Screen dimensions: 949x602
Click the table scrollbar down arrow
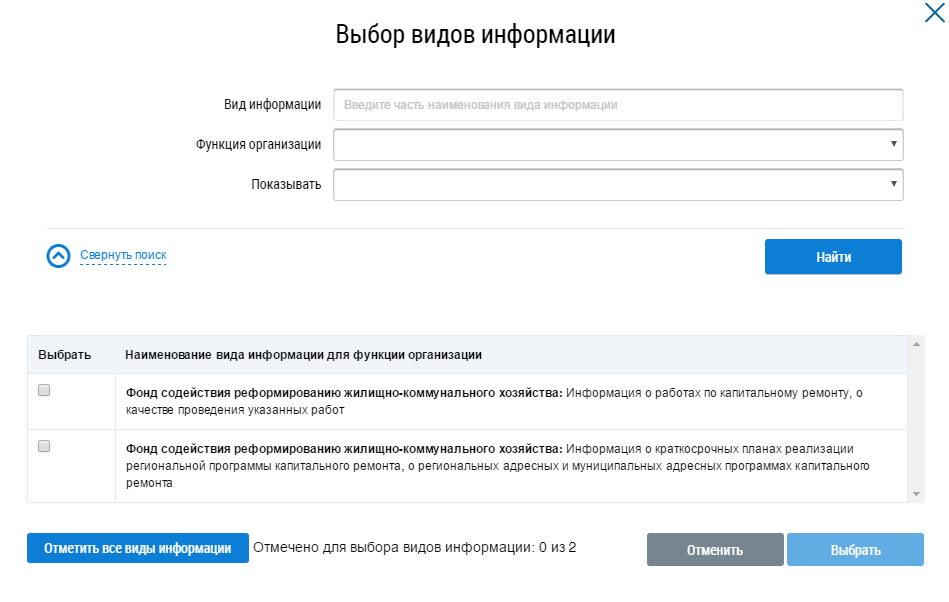pos(916,494)
